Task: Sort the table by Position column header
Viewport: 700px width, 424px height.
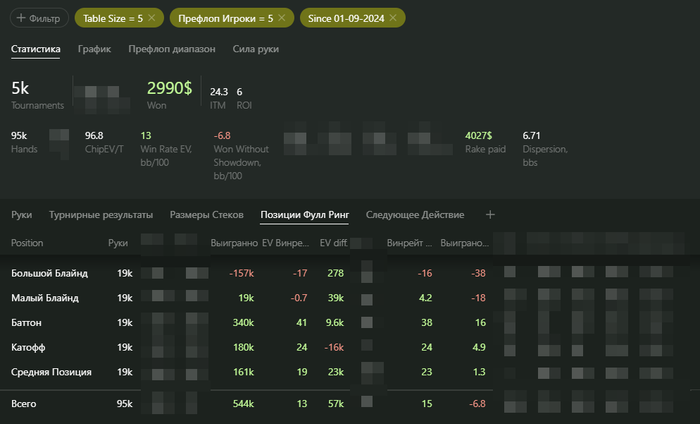Action: point(27,243)
